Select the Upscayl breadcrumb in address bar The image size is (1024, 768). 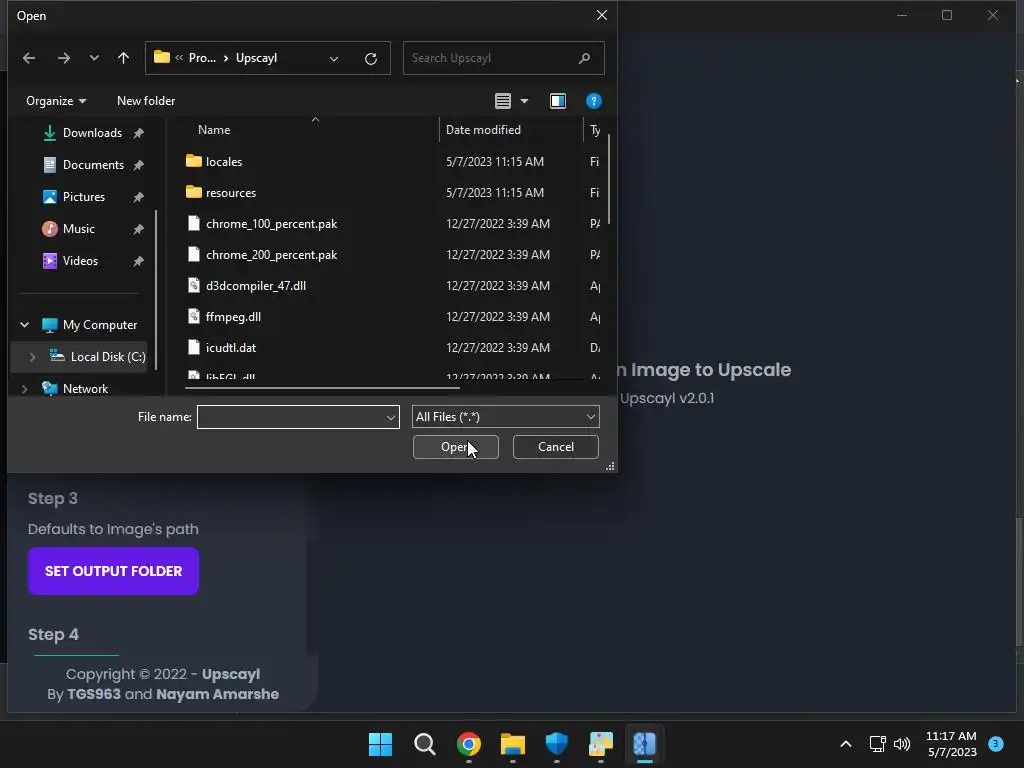coord(256,58)
